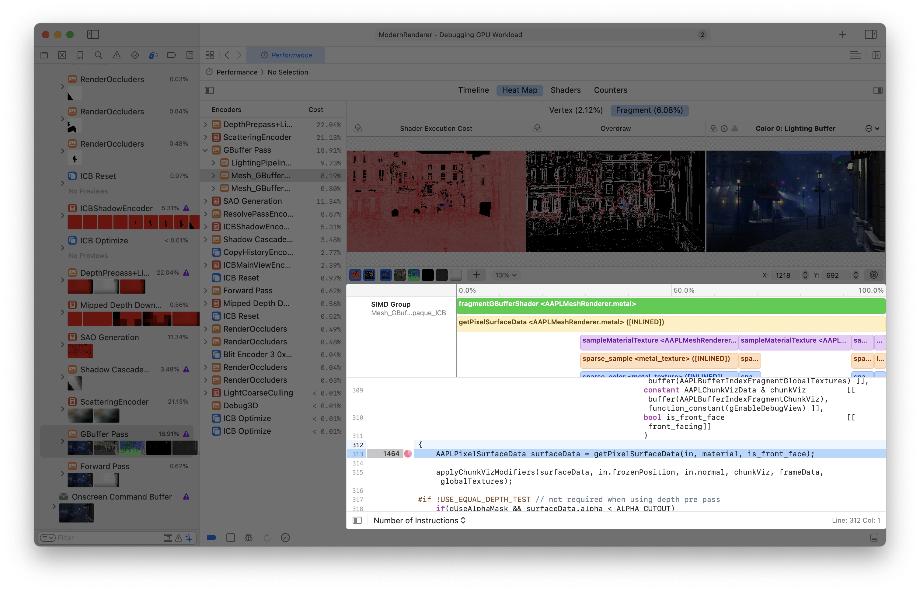This screenshot has height=591, width=920.
Task: Open the Number of Instructions dropdown
Action: pyautogui.click(x=420, y=521)
